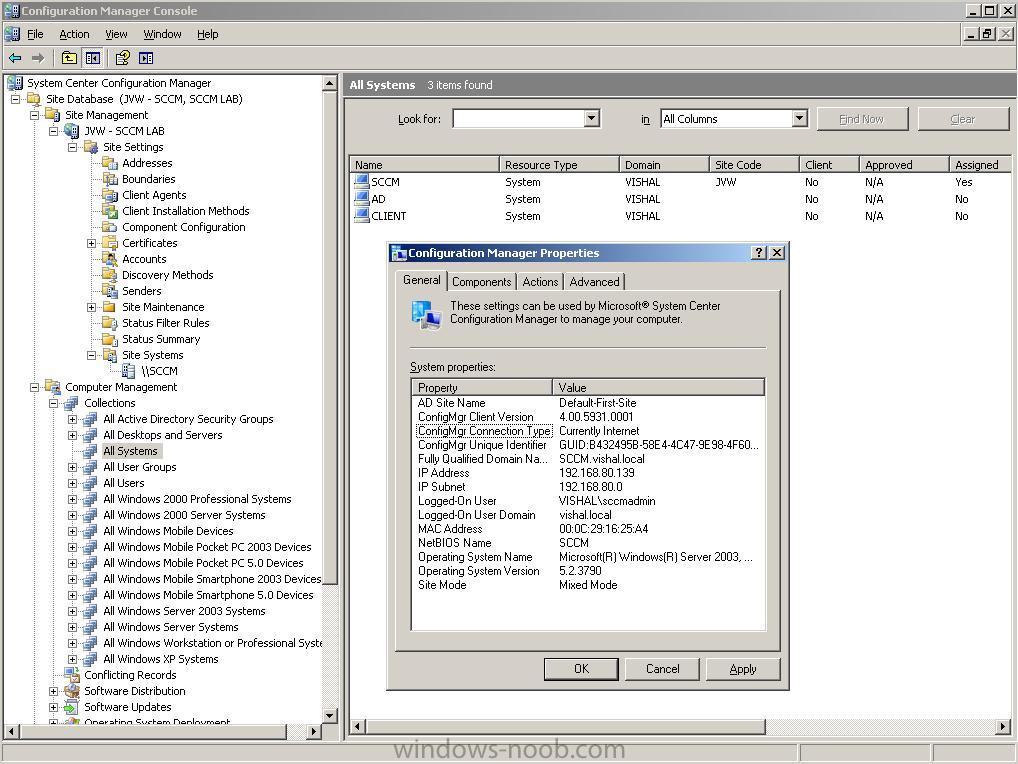The image size is (1018, 764).
Task: Collapse the Computer Management tree node
Action: tap(34, 387)
